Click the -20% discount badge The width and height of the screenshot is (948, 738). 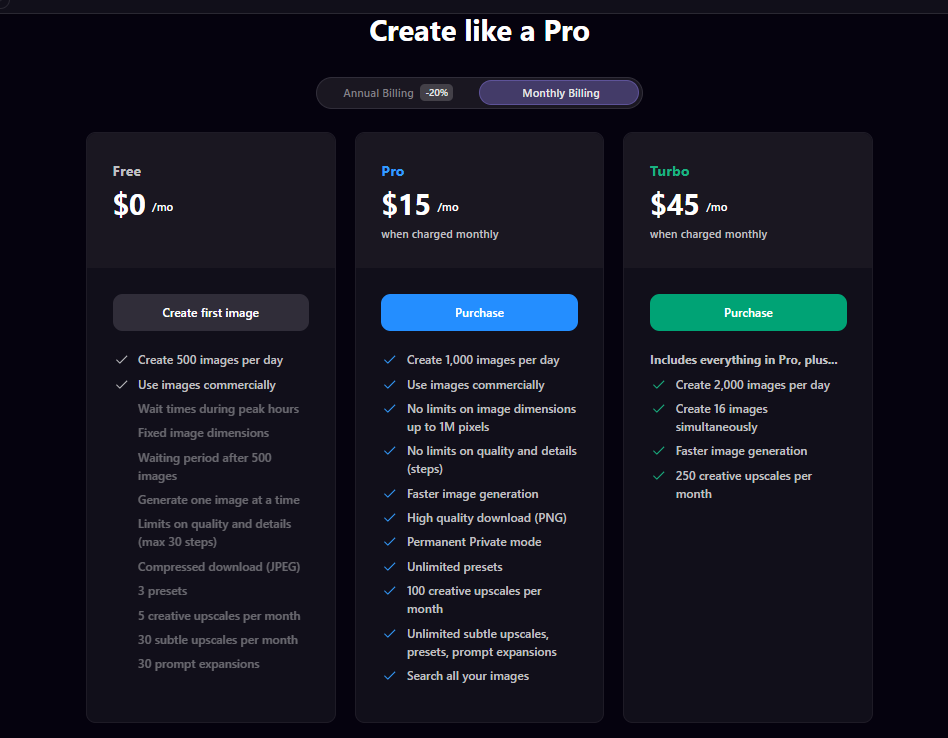(436, 92)
